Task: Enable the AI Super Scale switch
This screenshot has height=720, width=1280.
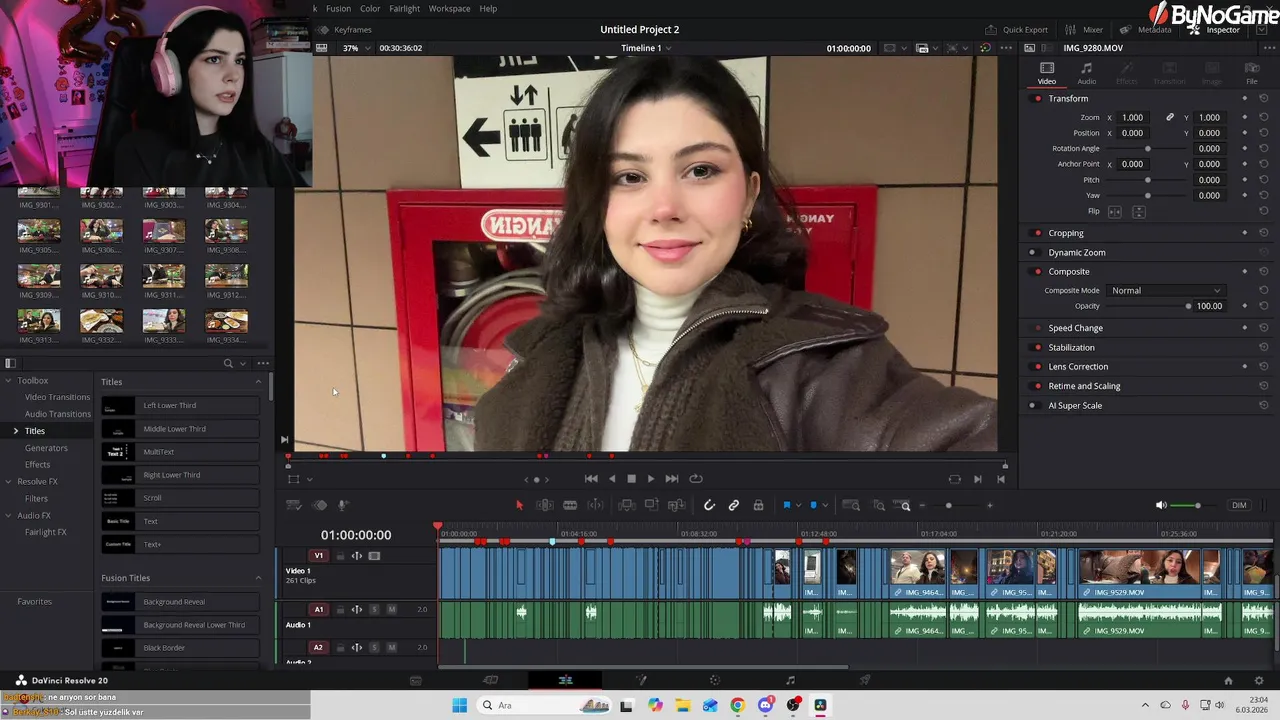Action: coord(1033,405)
